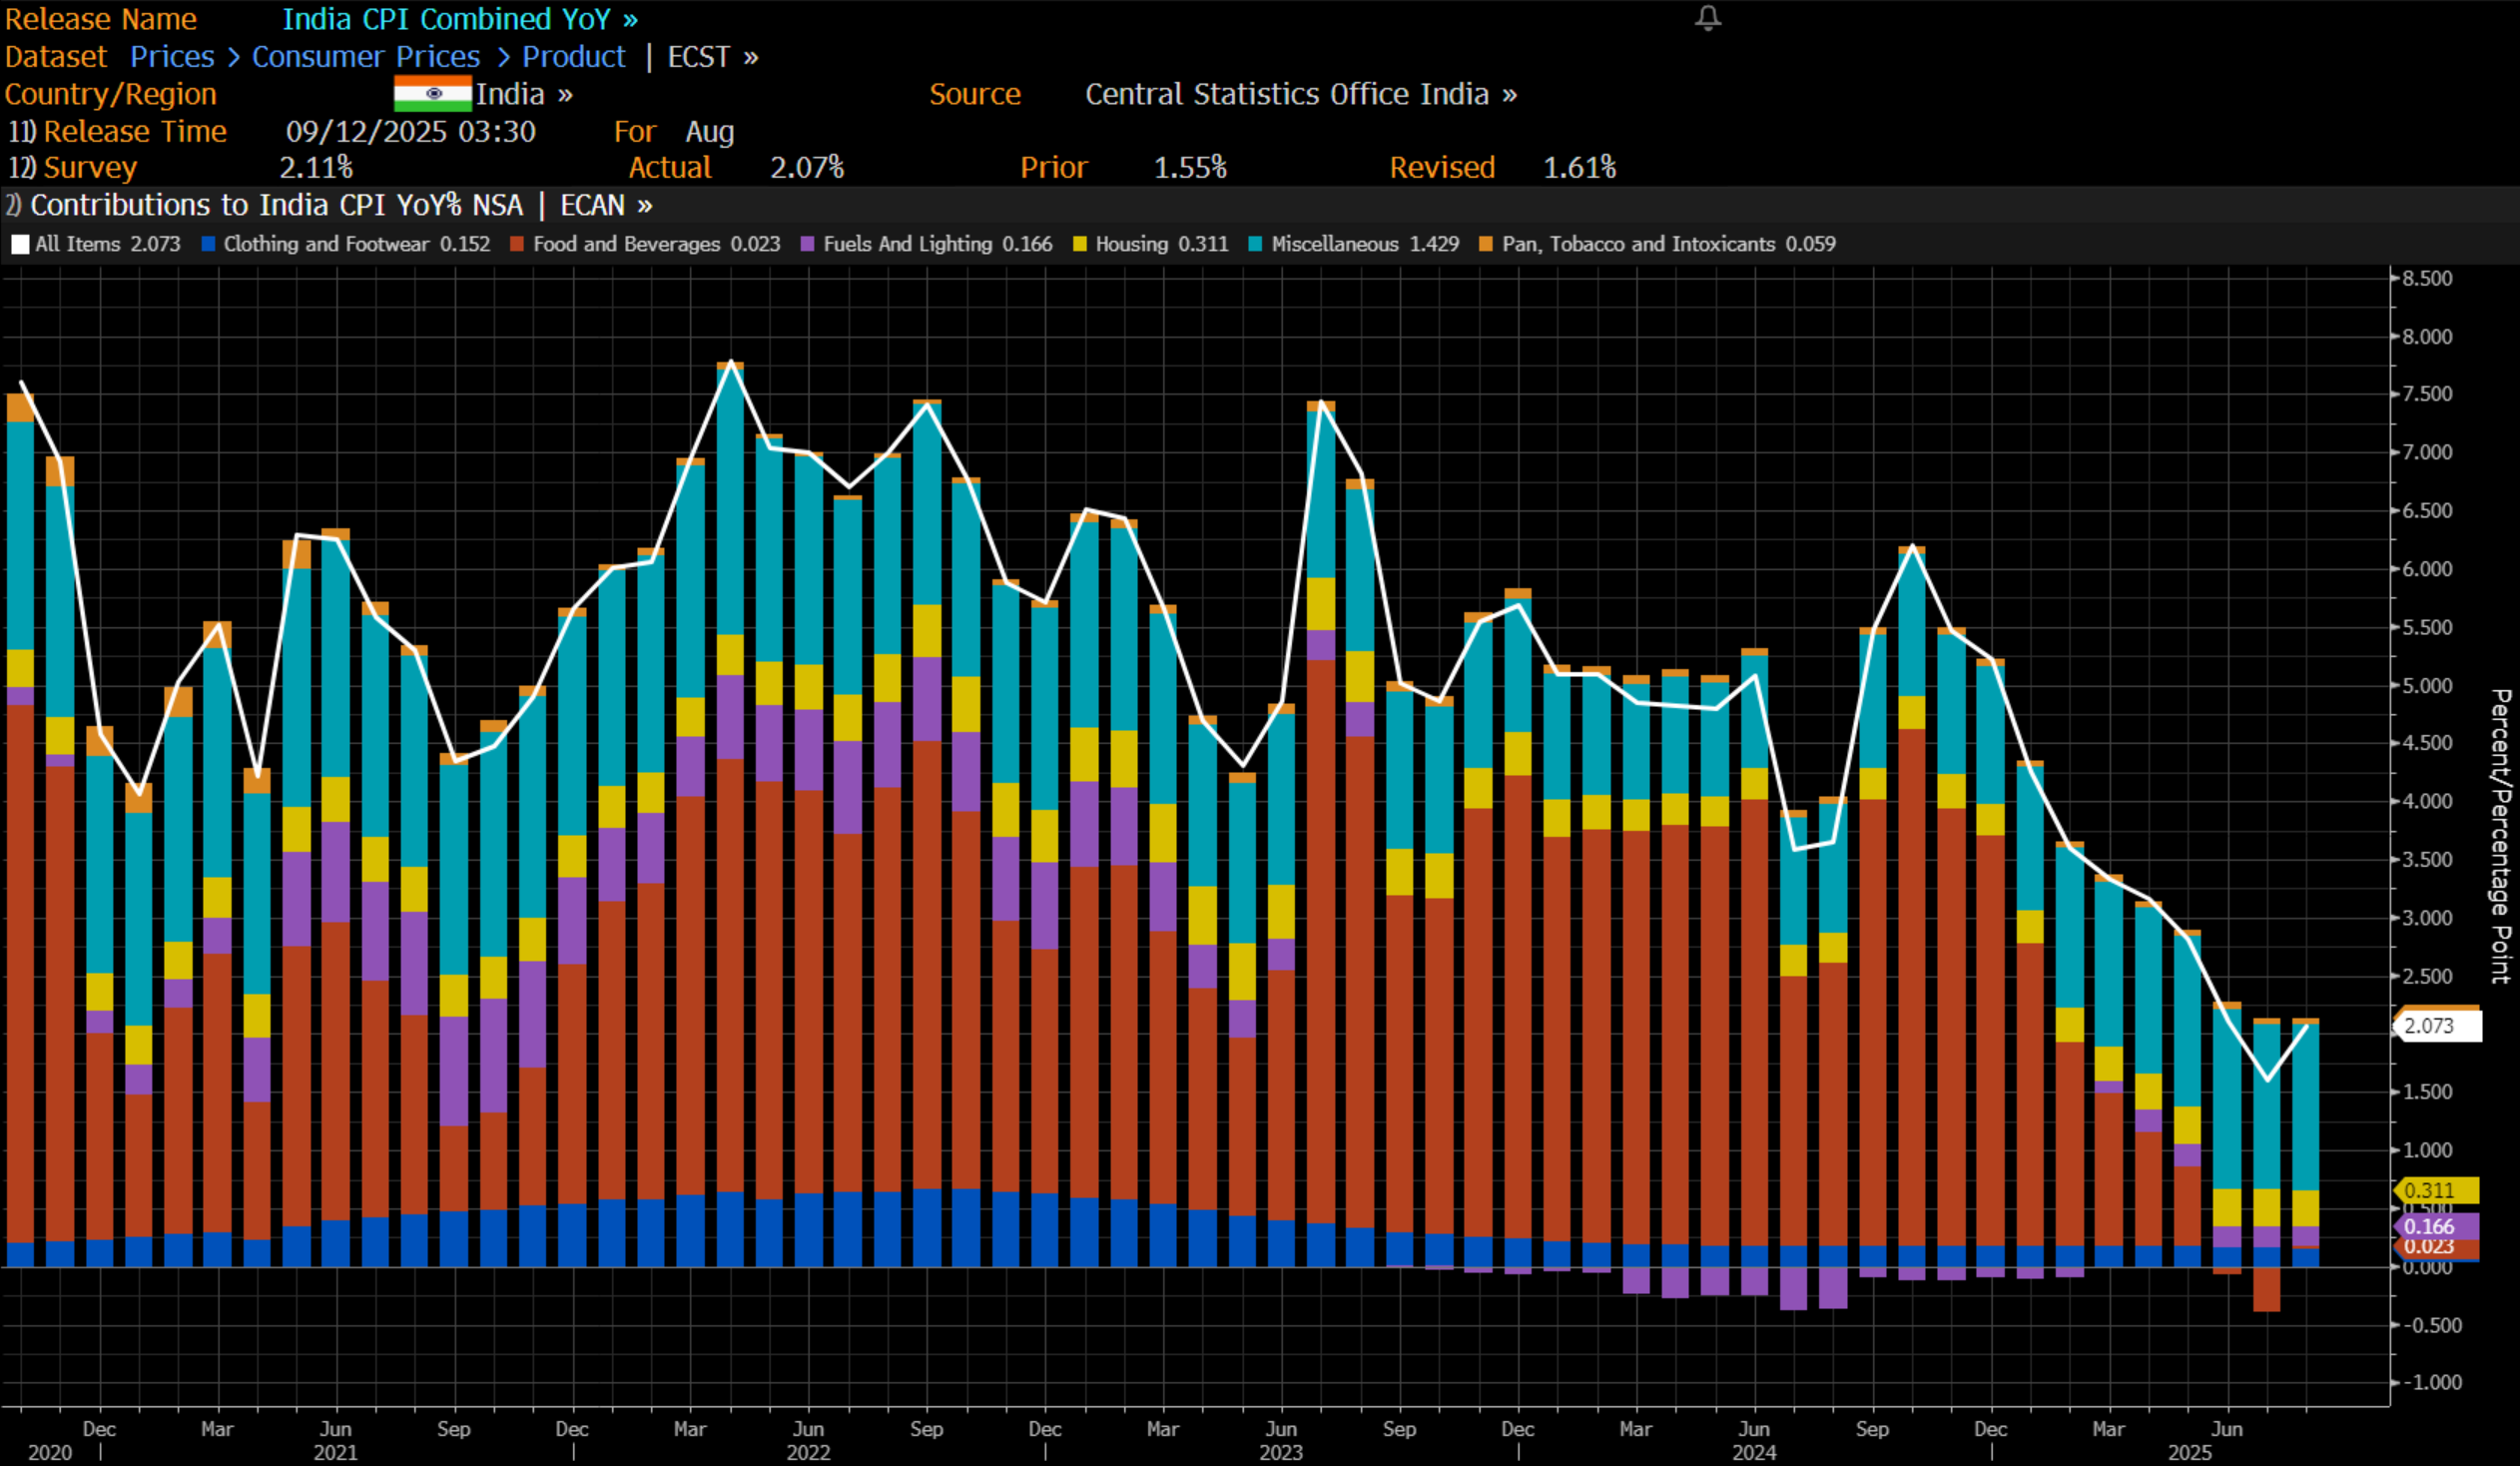This screenshot has width=2520, height=1466.
Task: Toggle the All Items white legend swatch
Action: (20, 244)
